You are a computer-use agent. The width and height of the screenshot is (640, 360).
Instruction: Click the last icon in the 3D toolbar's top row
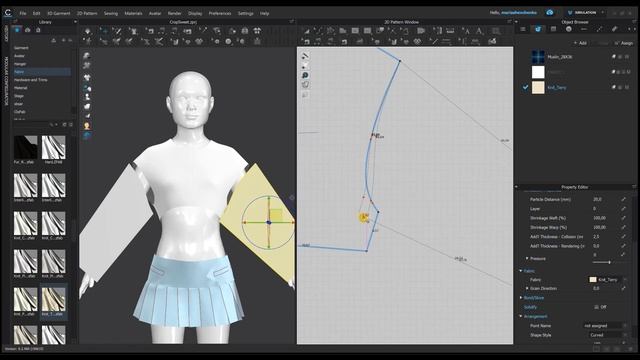[x=257, y=31]
